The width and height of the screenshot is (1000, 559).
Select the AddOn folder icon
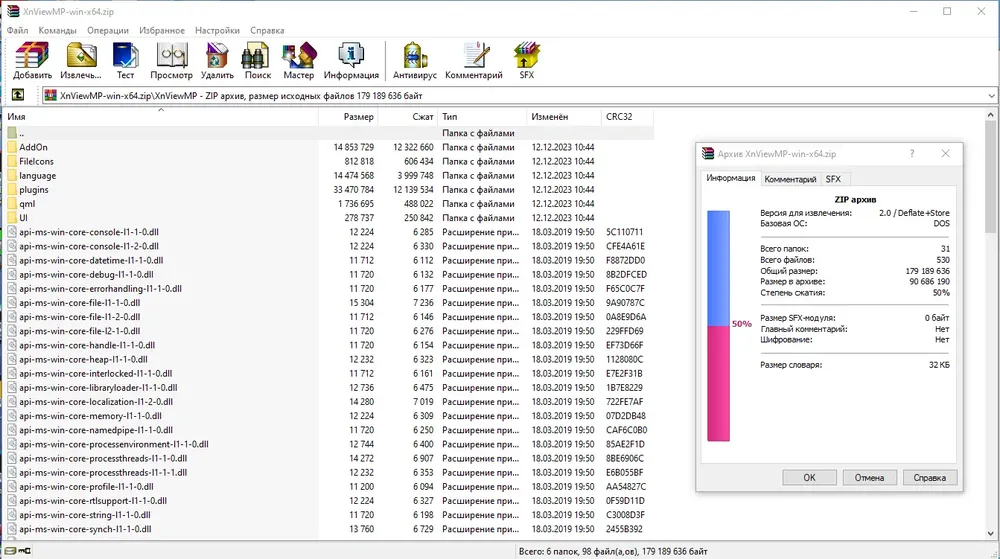[x=12, y=147]
